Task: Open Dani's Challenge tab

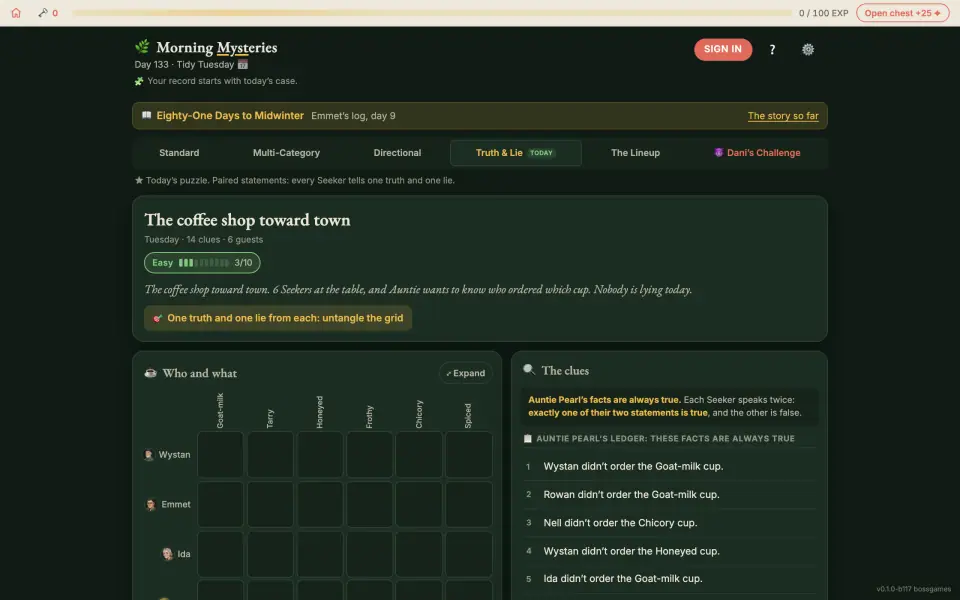Action: (757, 152)
